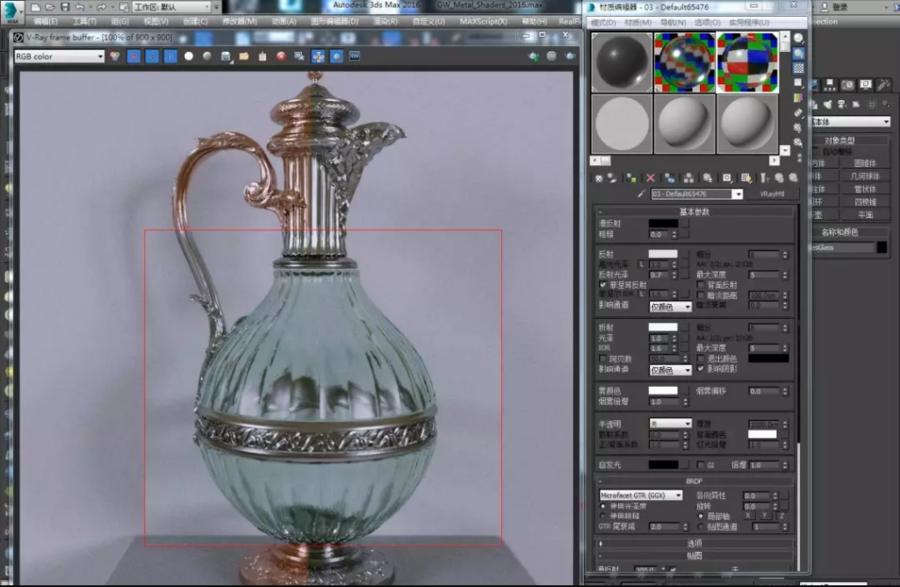The image size is (900, 587).
Task: Open the 修改器(M) menu
Action: [239, 21]
